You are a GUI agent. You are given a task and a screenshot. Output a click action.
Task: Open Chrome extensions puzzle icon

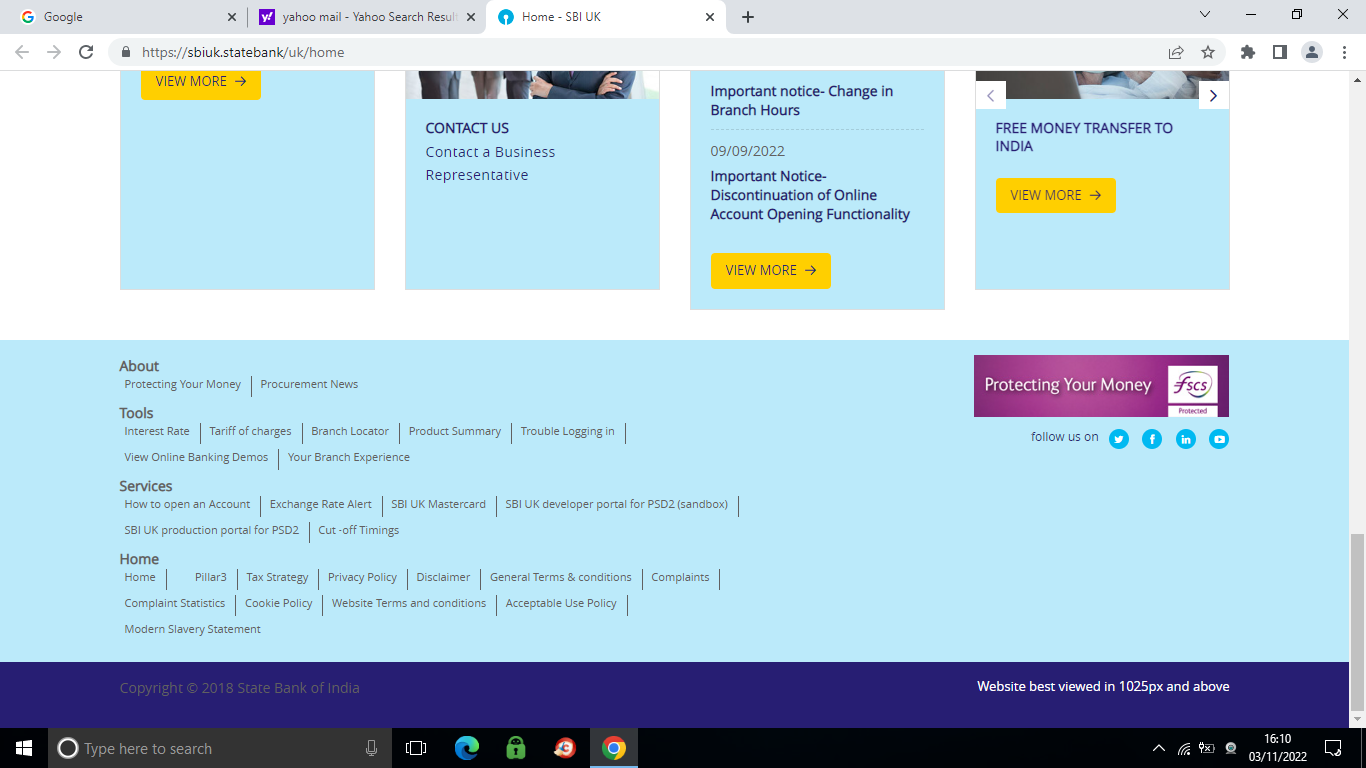click(1247, 52)
